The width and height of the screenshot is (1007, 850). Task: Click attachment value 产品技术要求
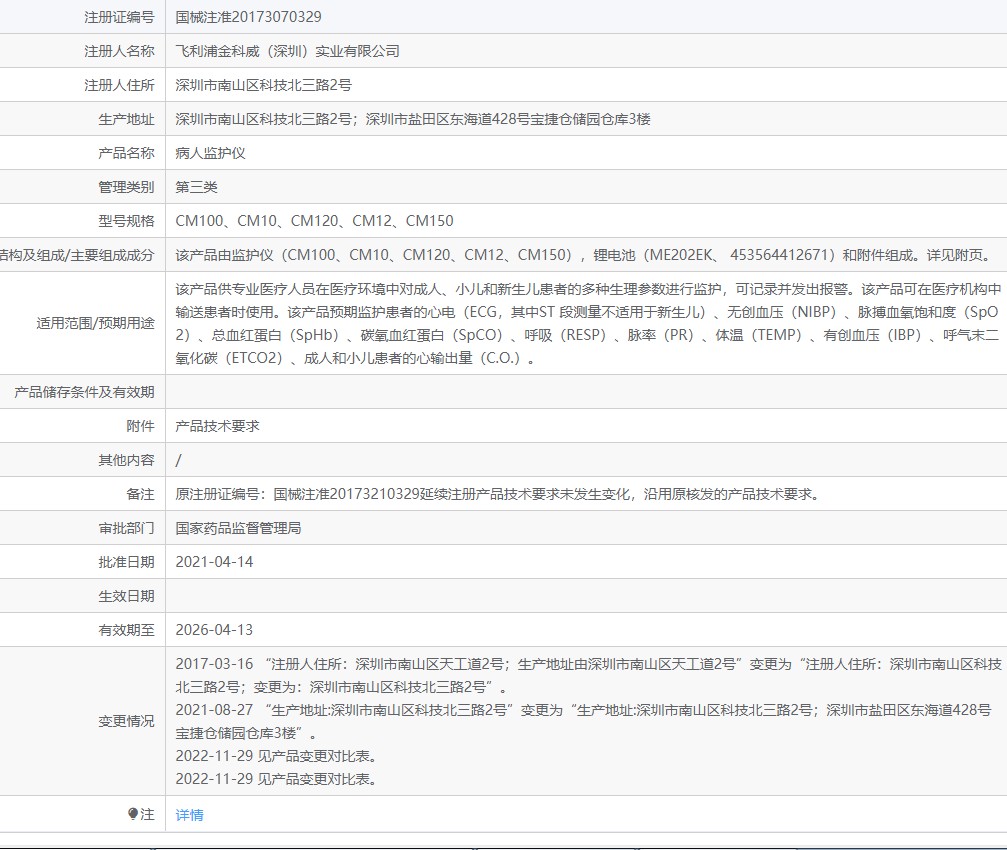coord(218,426)
